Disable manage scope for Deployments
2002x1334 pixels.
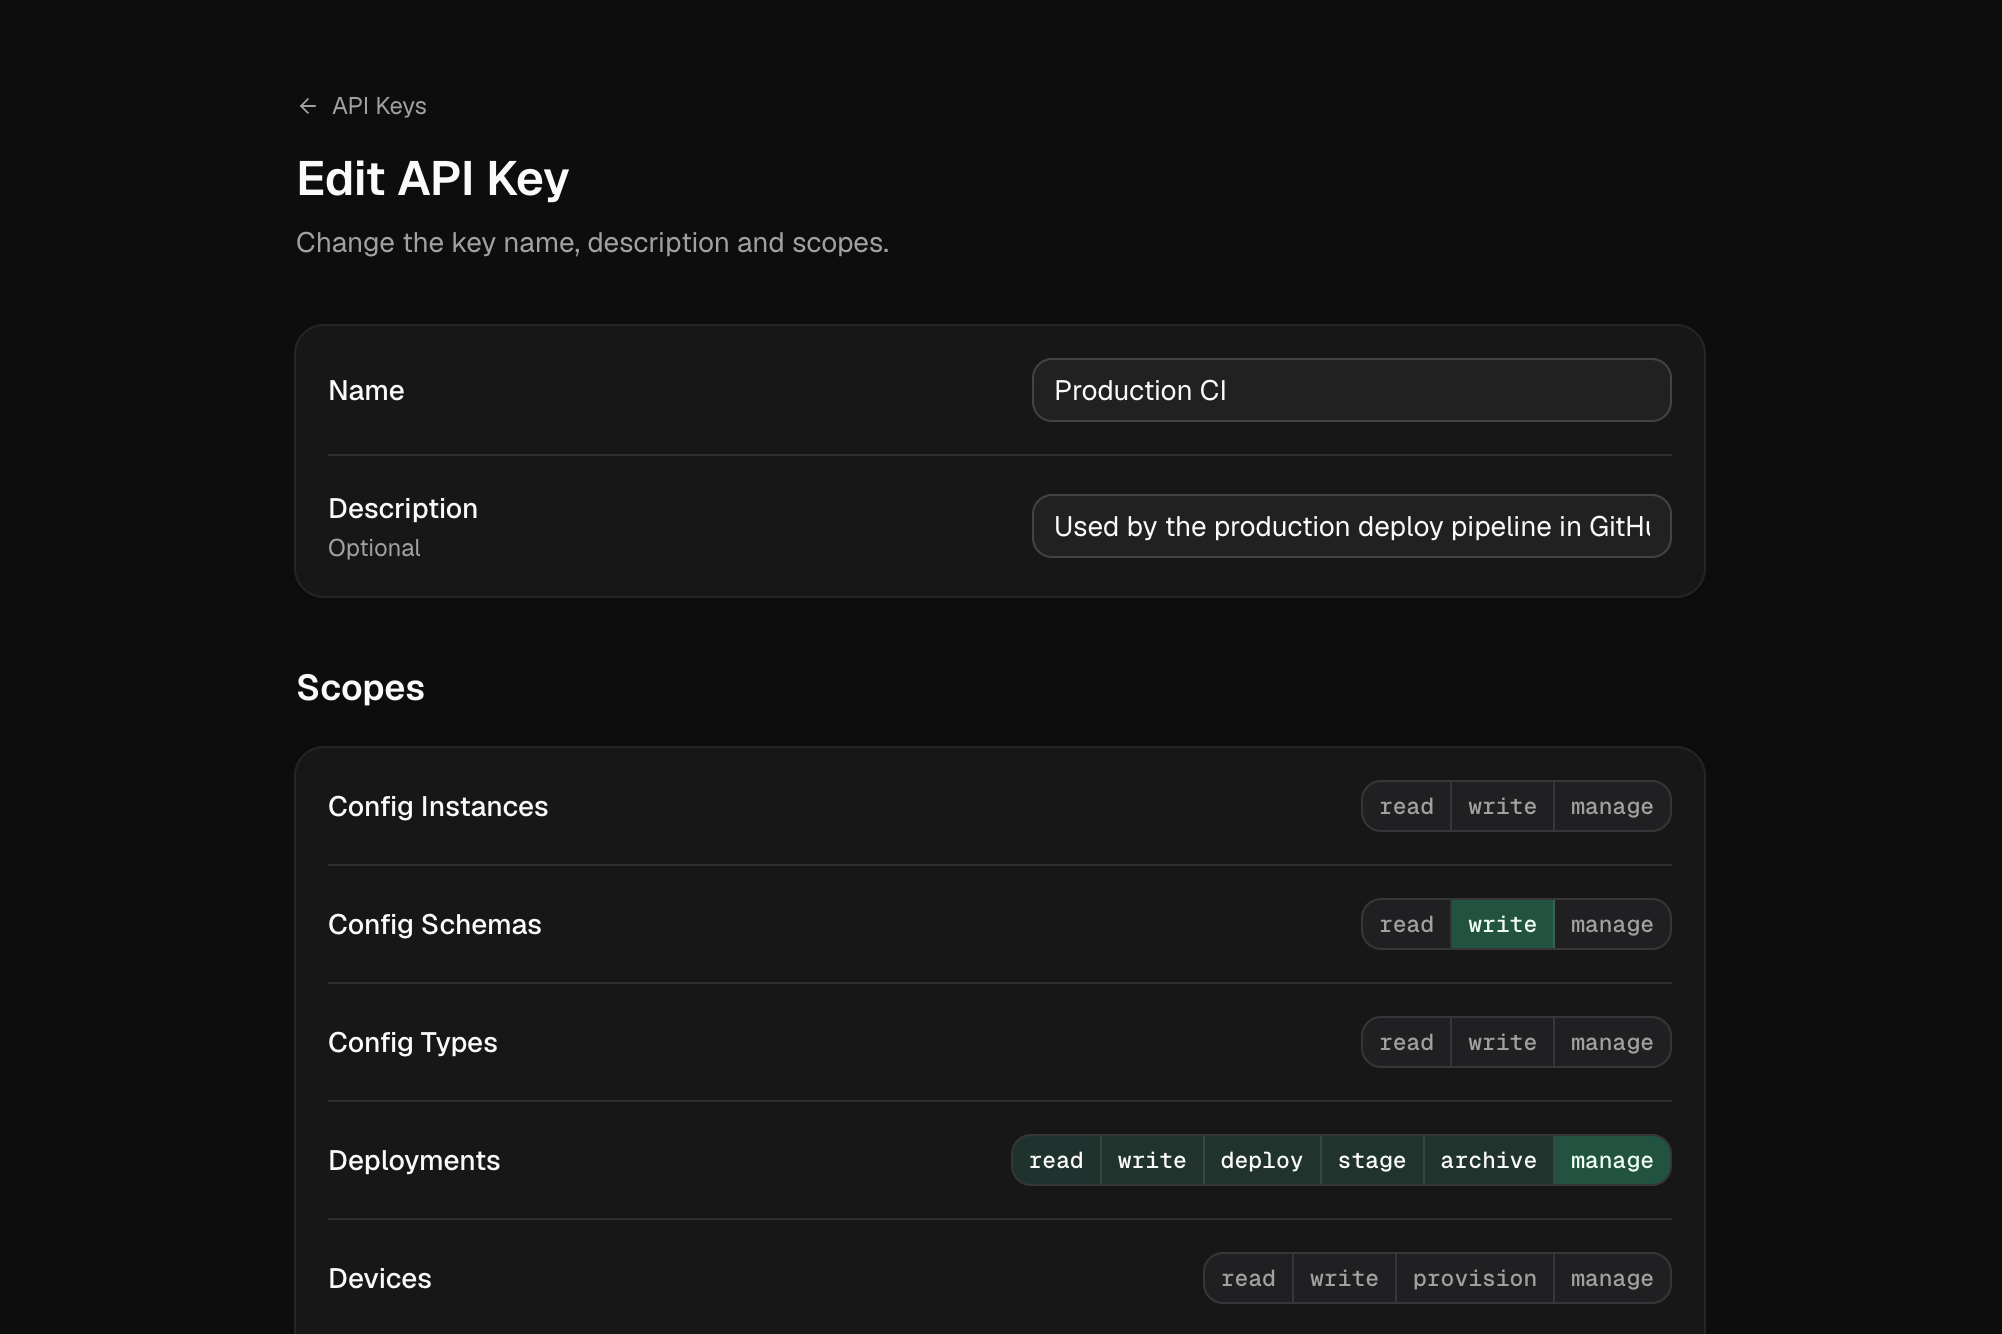point(1612,1160)
